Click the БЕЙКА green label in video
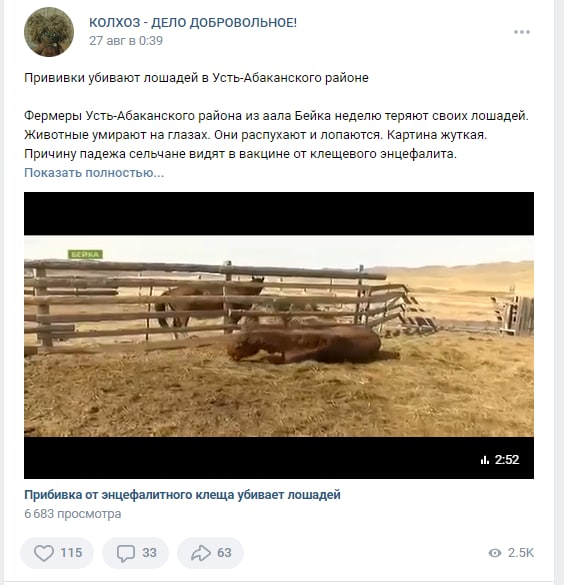Viewport: 564px width, 585px height. [x=85, y=254]
